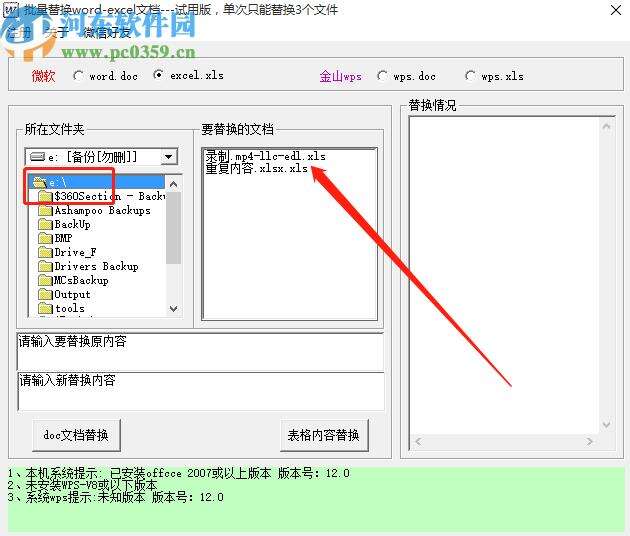Viewport: 630px width, 536px height.
Task: Click the folder icon of Ashampoo Backups
Action: pos(45,211)
